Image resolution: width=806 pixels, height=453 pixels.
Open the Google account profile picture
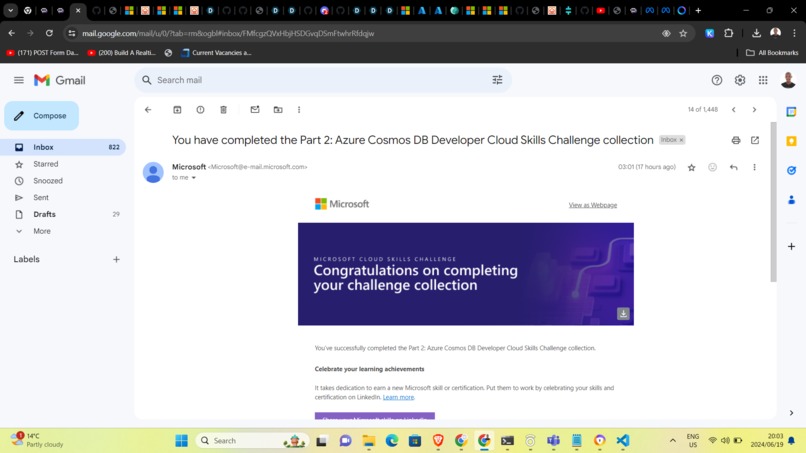coord(788,80)
